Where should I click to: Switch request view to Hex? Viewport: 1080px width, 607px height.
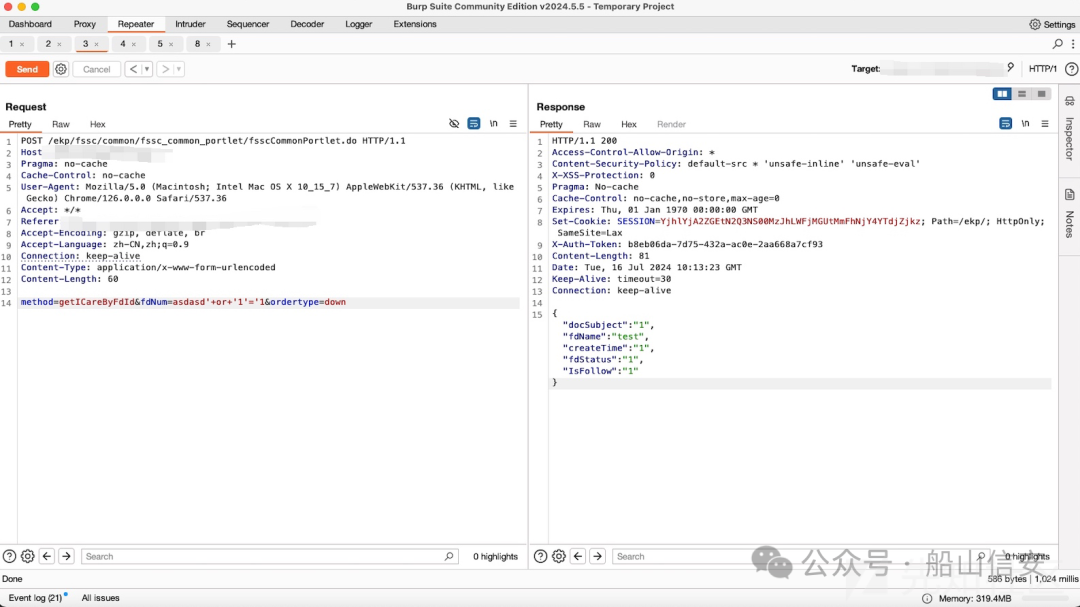click(98, 124)
